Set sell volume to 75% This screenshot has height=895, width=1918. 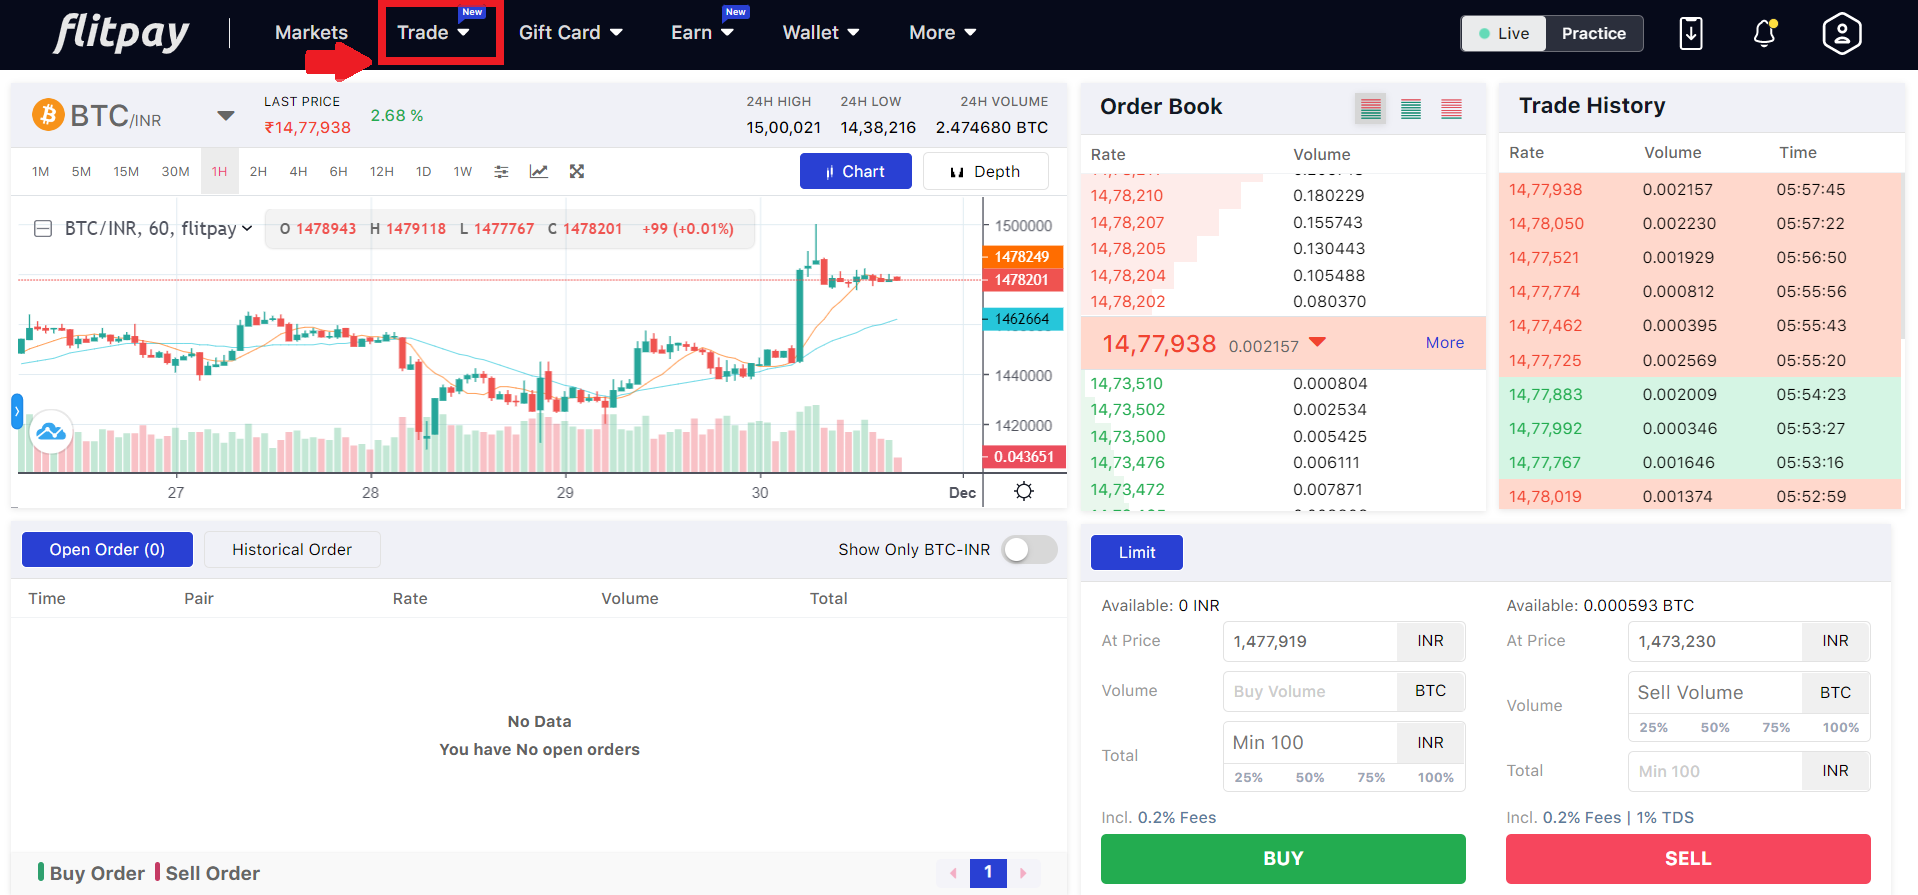pos(1776,727)
